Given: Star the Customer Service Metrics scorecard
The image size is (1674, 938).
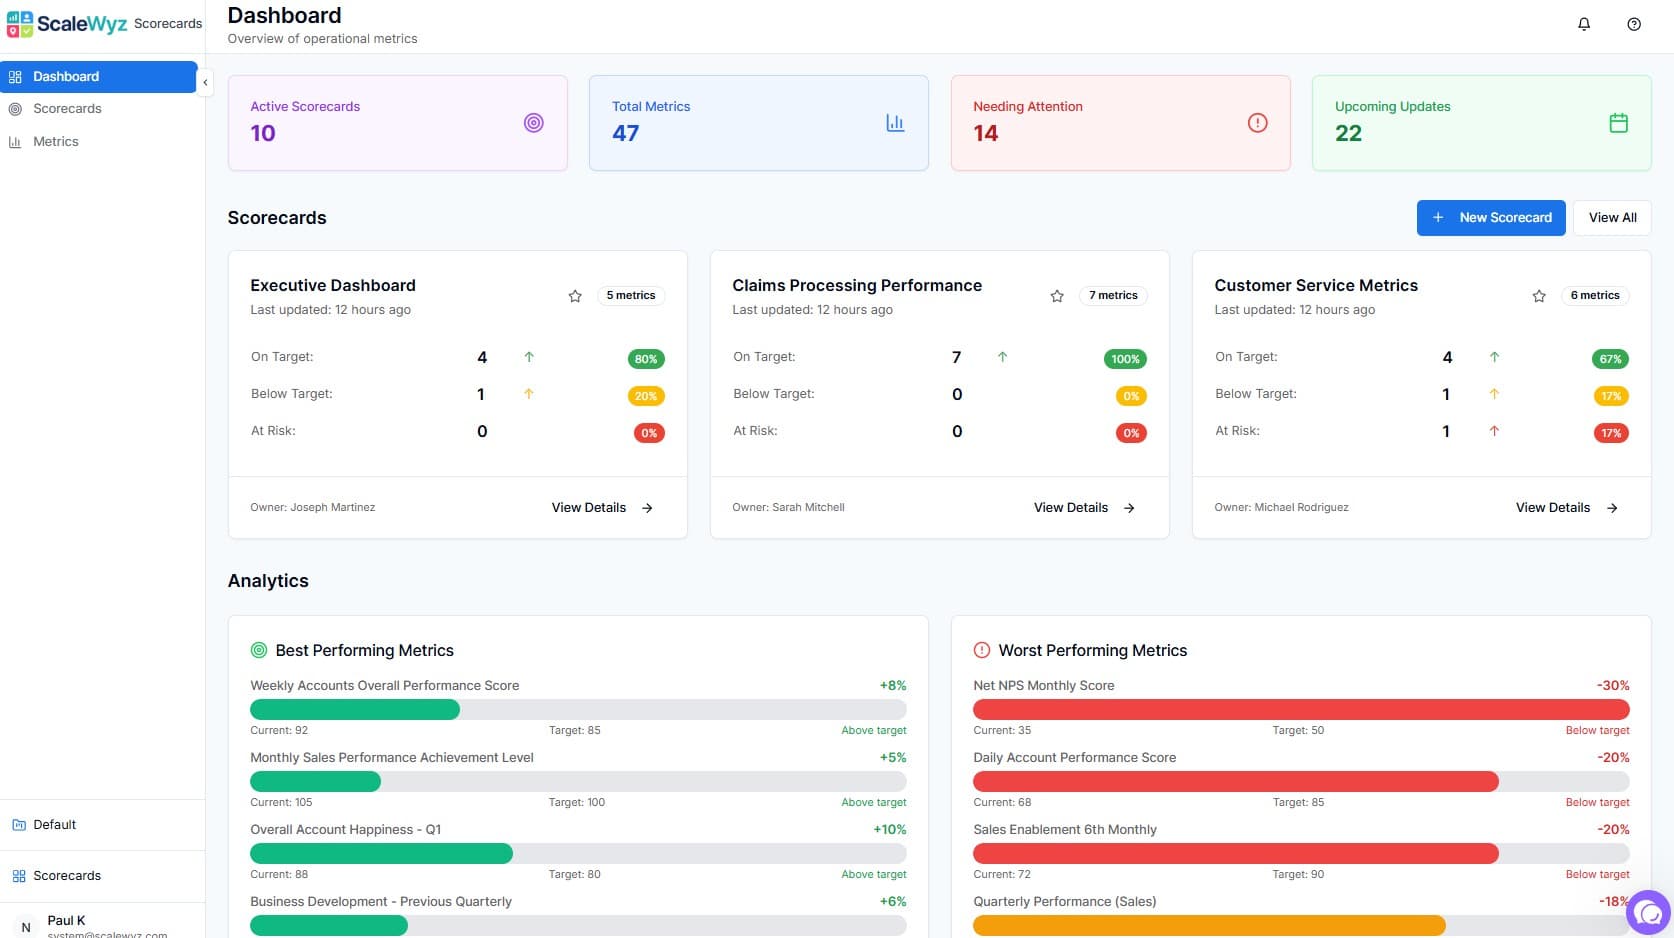Looking at the screenshot, I should coord(1539,296).
